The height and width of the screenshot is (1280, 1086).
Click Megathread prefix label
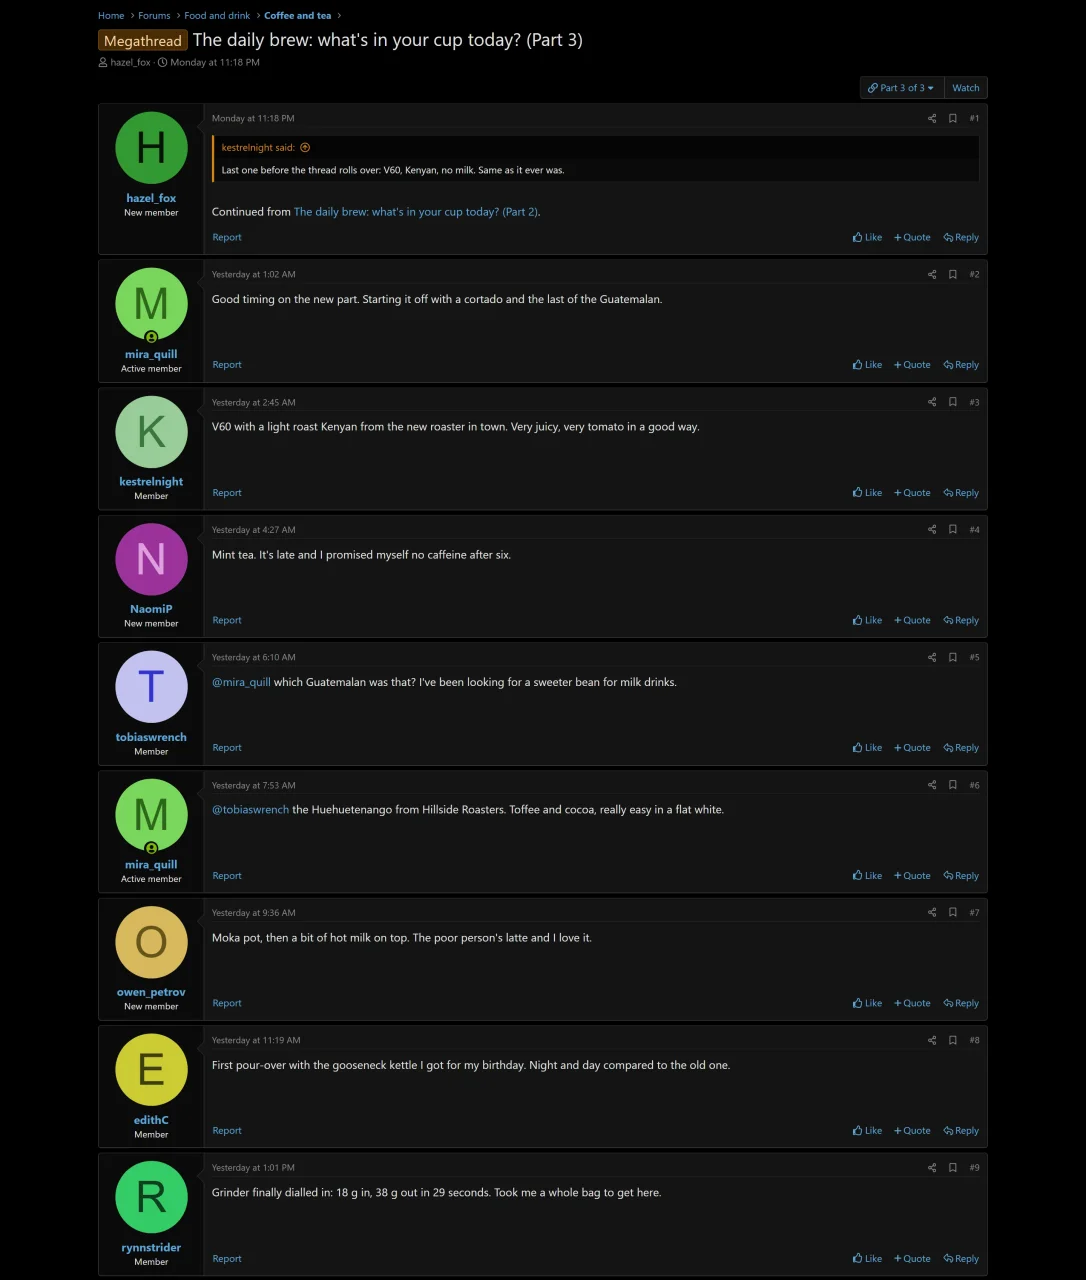pyautogui.click(x=143, y=41)
